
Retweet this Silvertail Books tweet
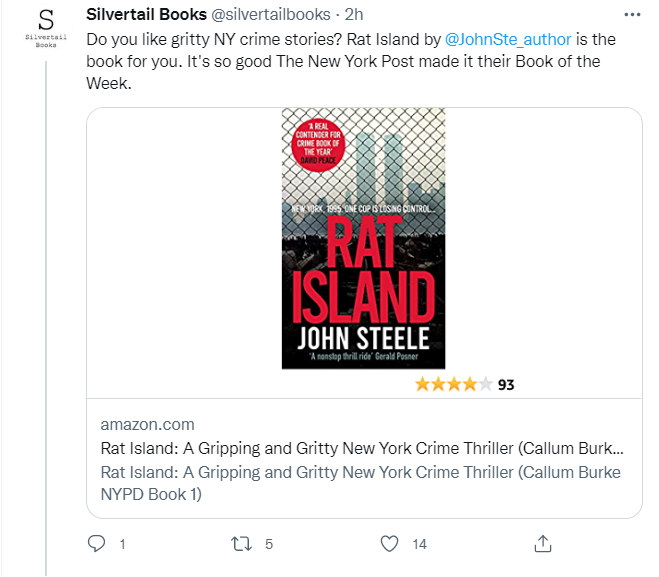[x=241, y=543]
